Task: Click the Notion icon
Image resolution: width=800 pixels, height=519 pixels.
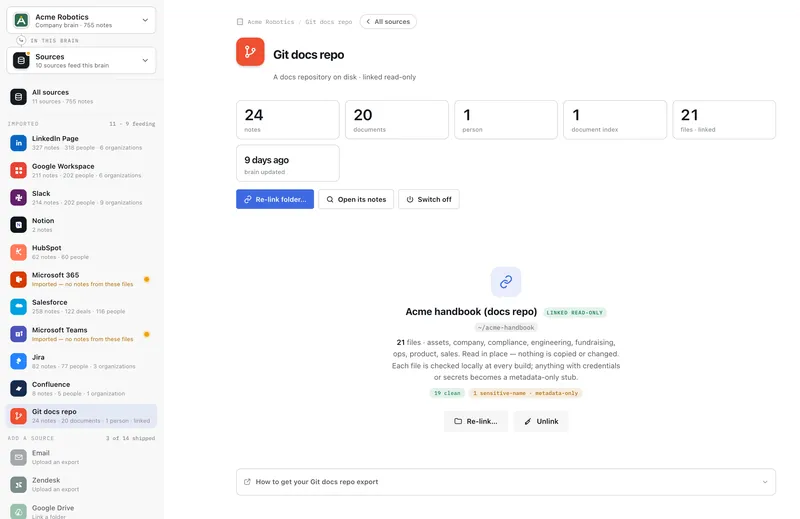Action: coord(18,225)
